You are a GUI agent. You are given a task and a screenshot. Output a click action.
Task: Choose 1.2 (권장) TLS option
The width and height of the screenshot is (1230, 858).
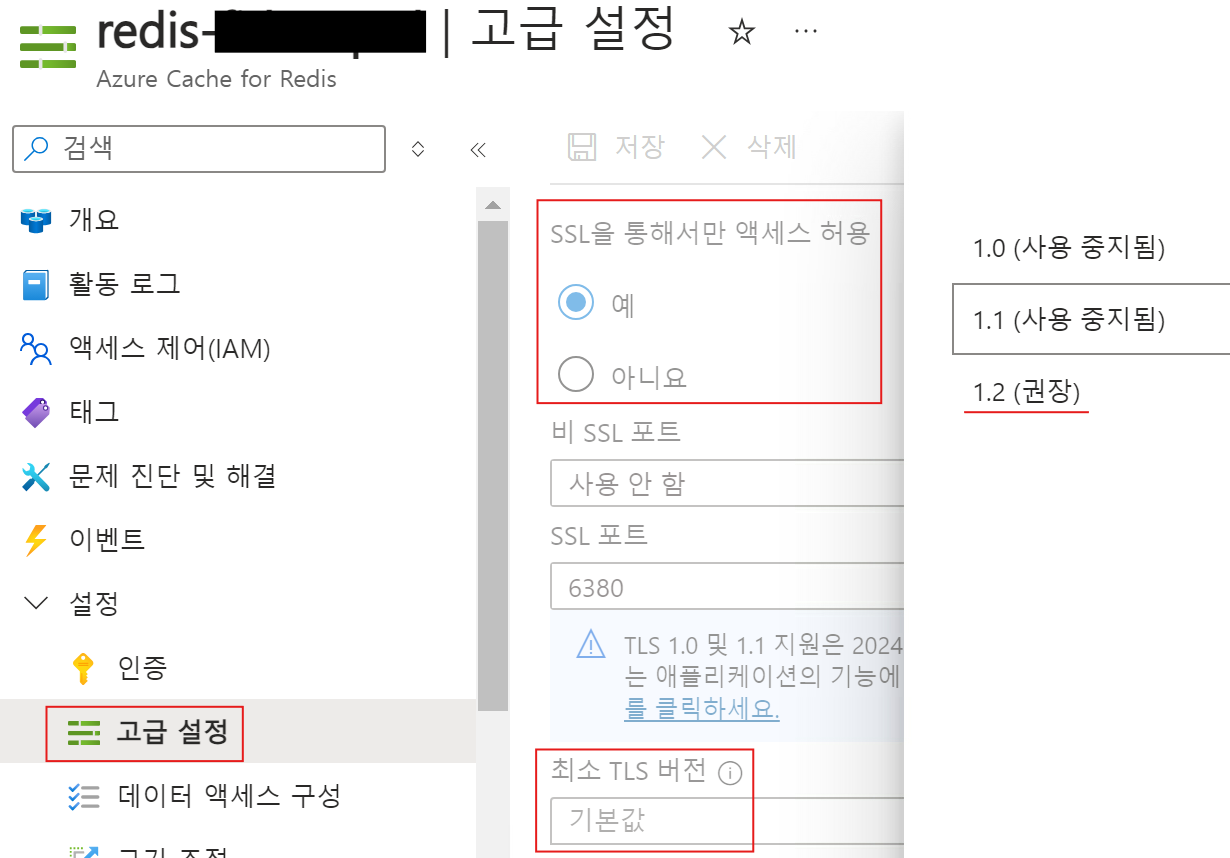[1027, 392]
